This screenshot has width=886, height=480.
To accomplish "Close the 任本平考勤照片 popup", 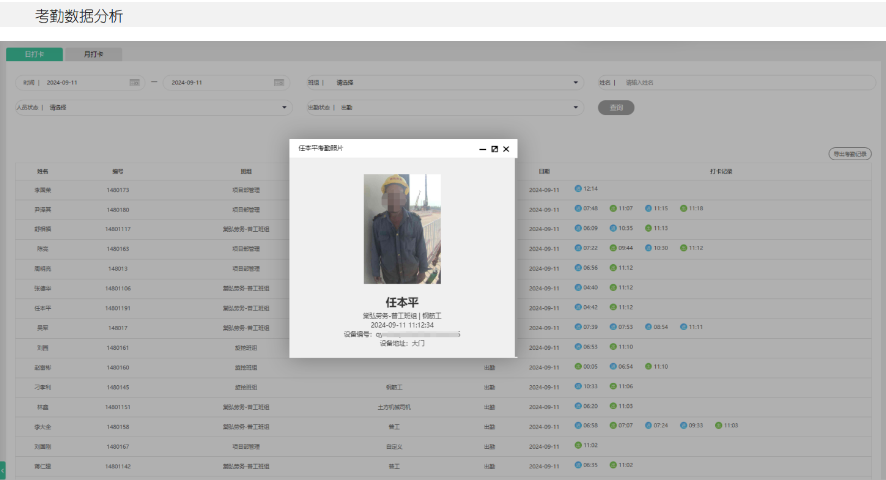I will [506, 148].
